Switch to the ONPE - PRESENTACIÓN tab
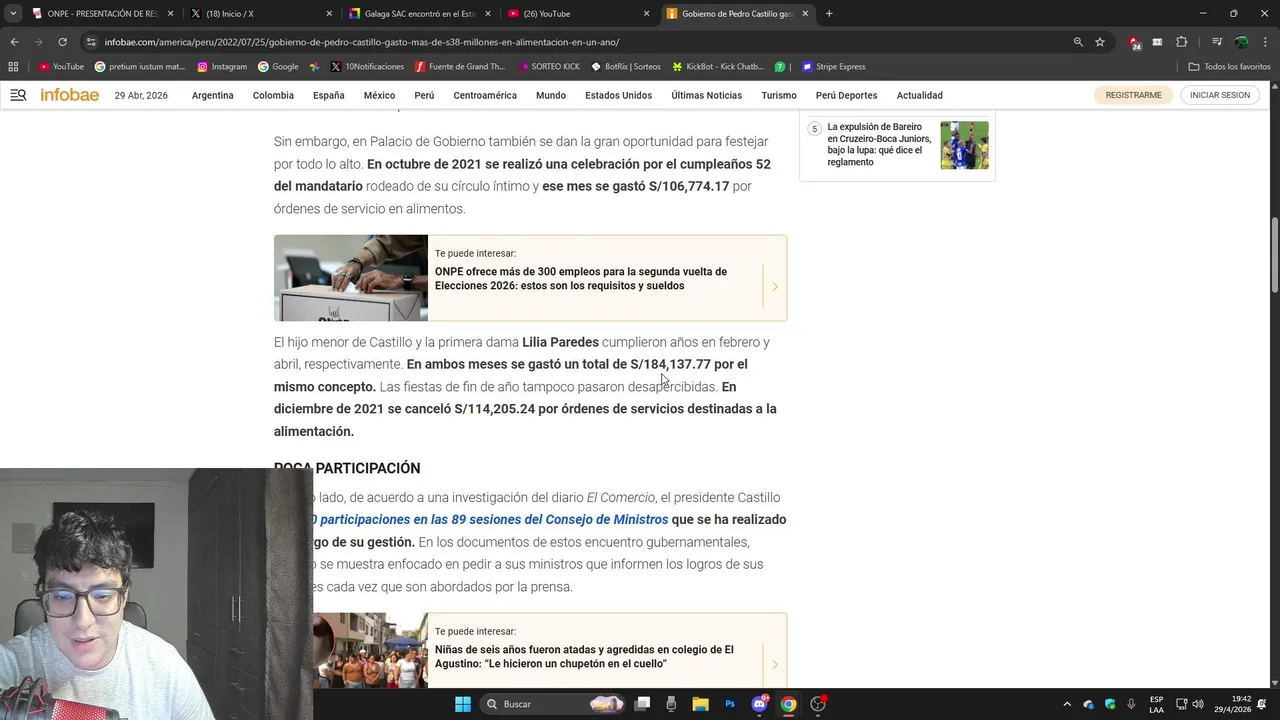Image resolution: width=1280 pixels, height=720 pixels. coord(102,14)
